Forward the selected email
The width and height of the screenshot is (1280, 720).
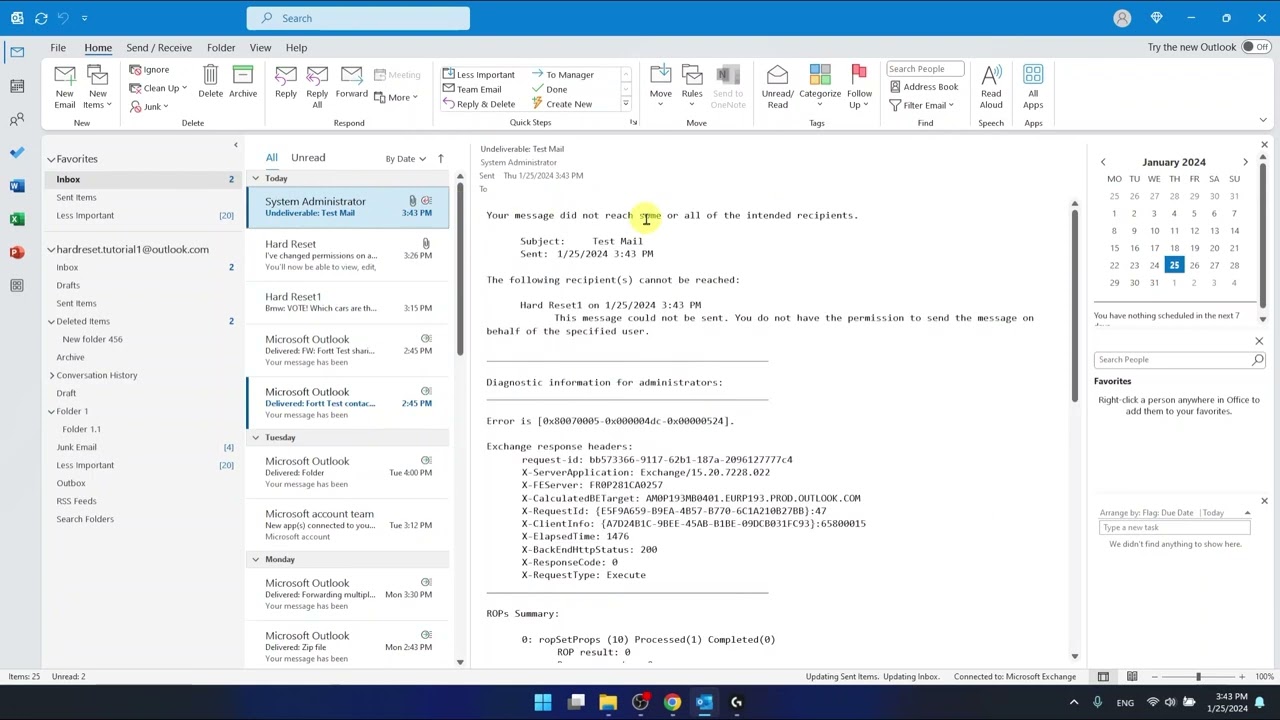[351, 82]
